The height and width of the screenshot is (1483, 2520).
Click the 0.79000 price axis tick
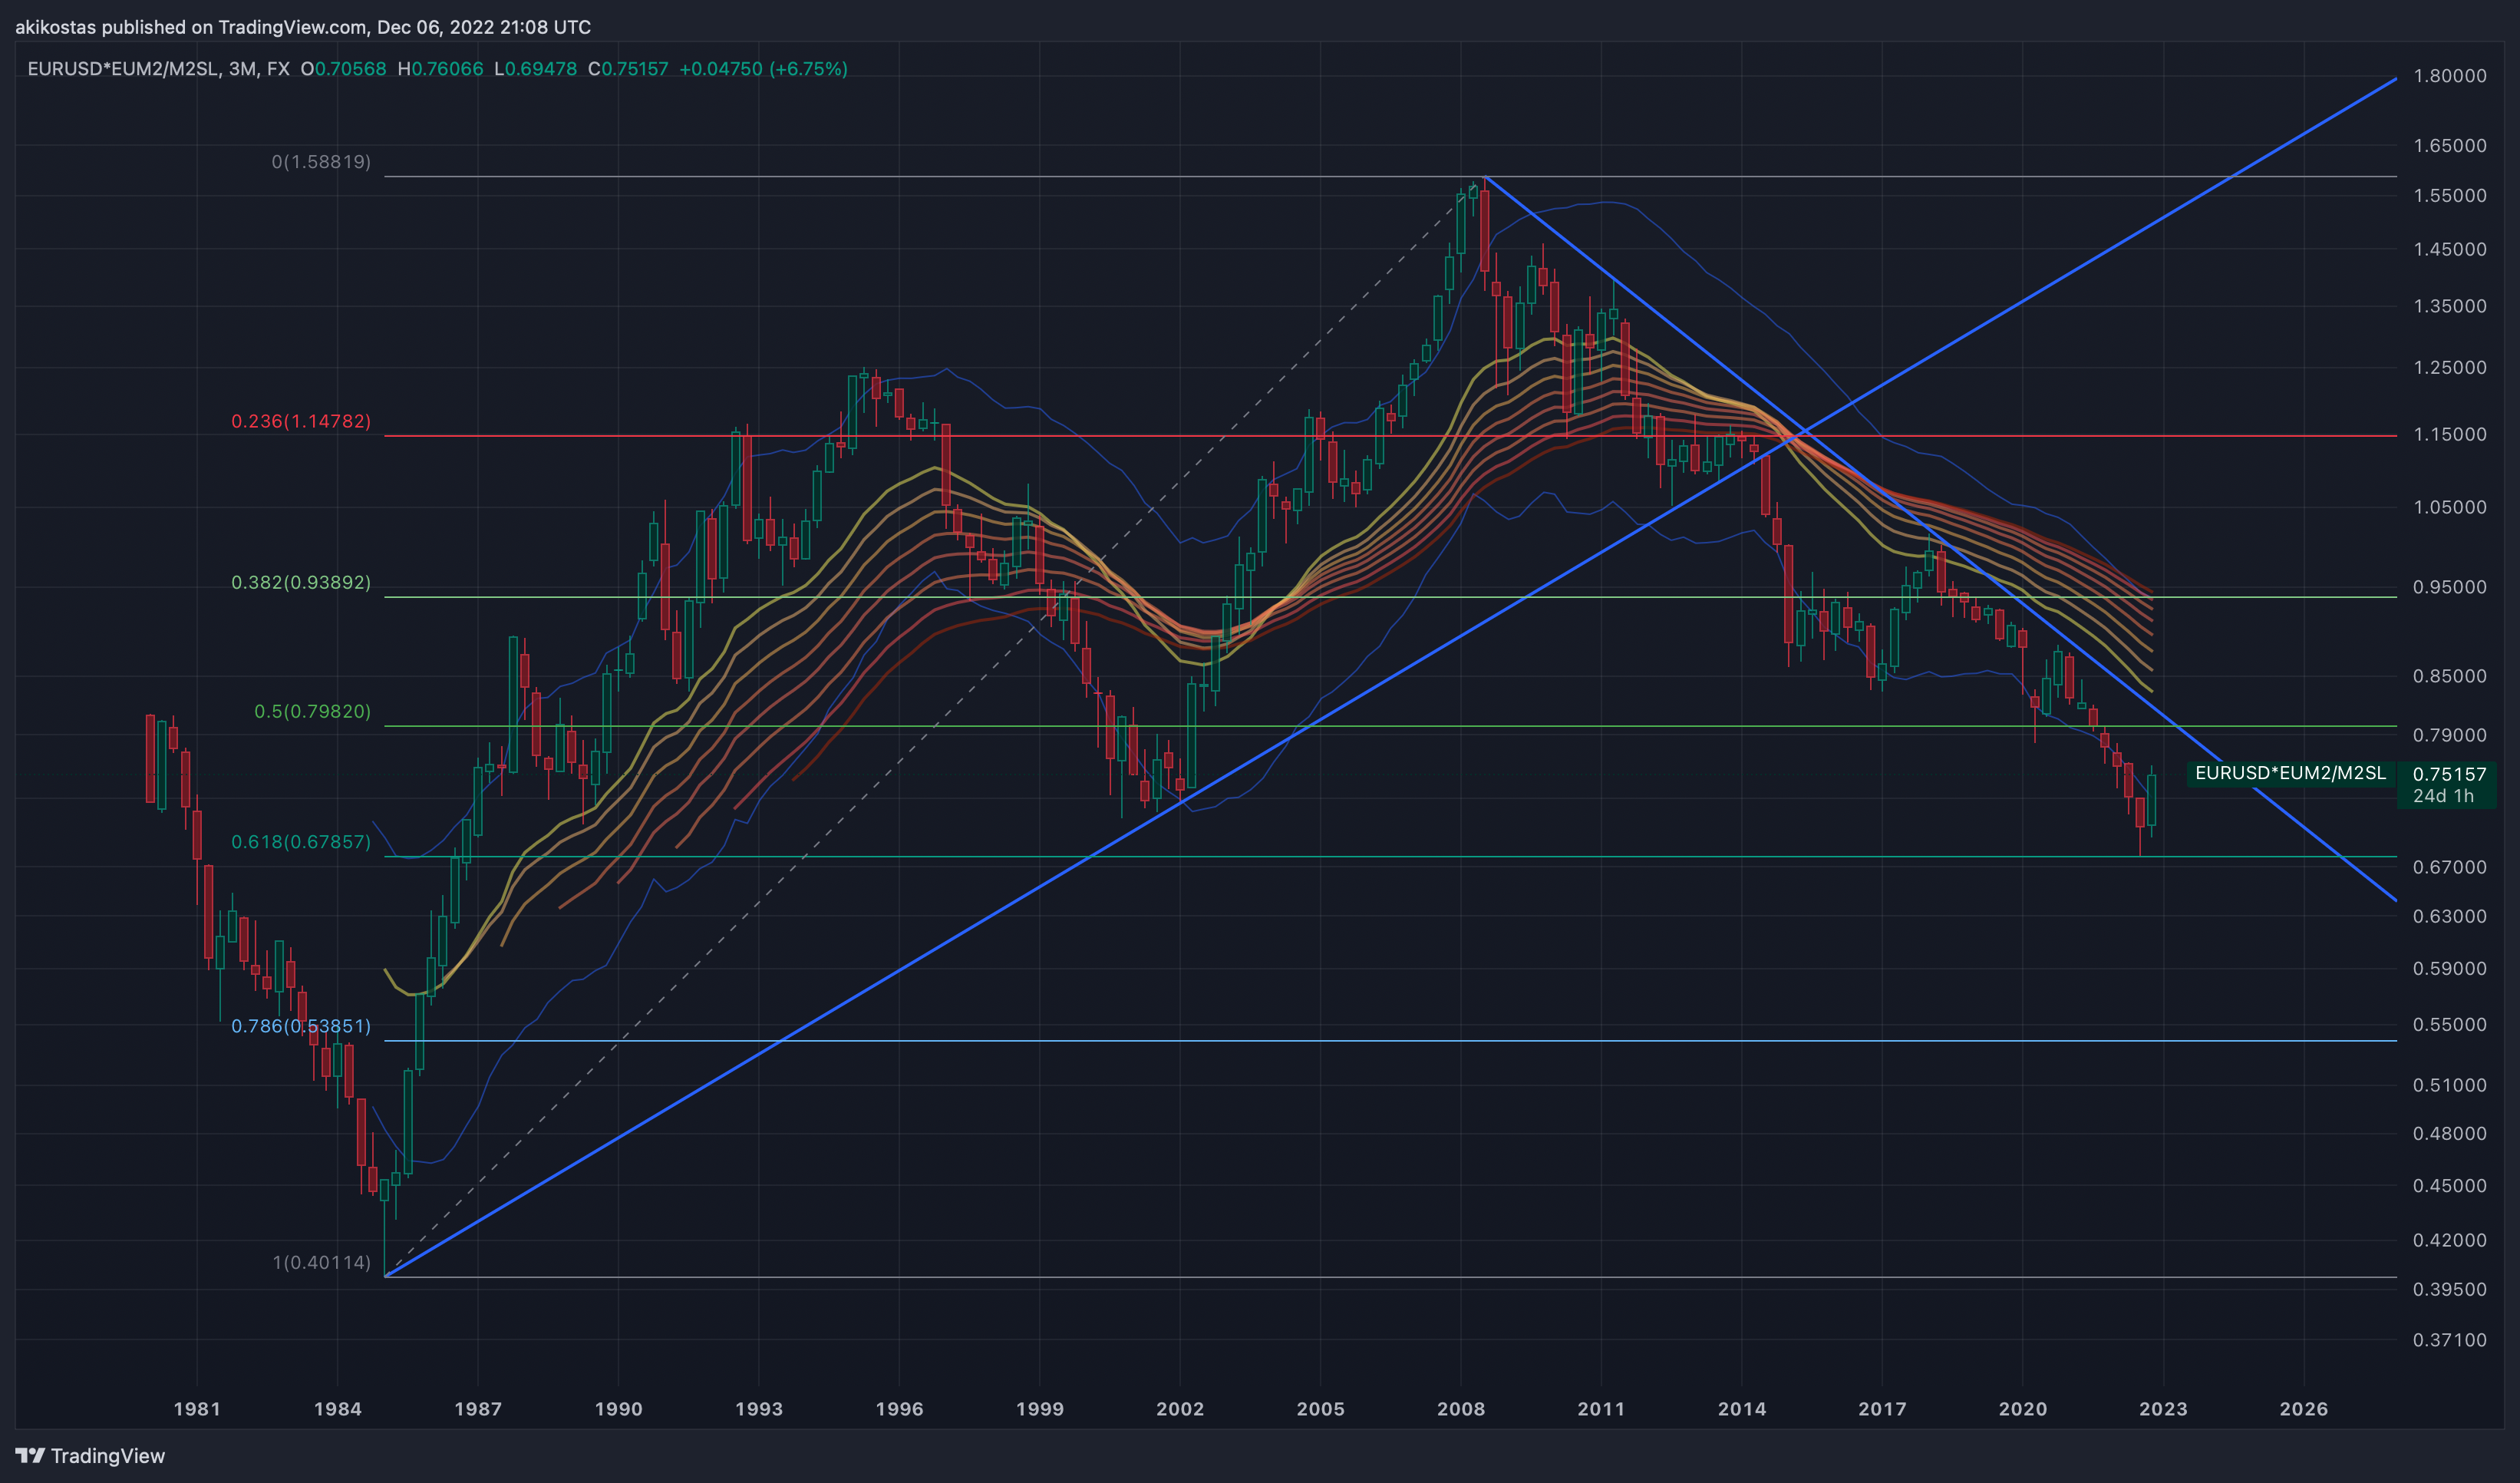point(2449,735)
